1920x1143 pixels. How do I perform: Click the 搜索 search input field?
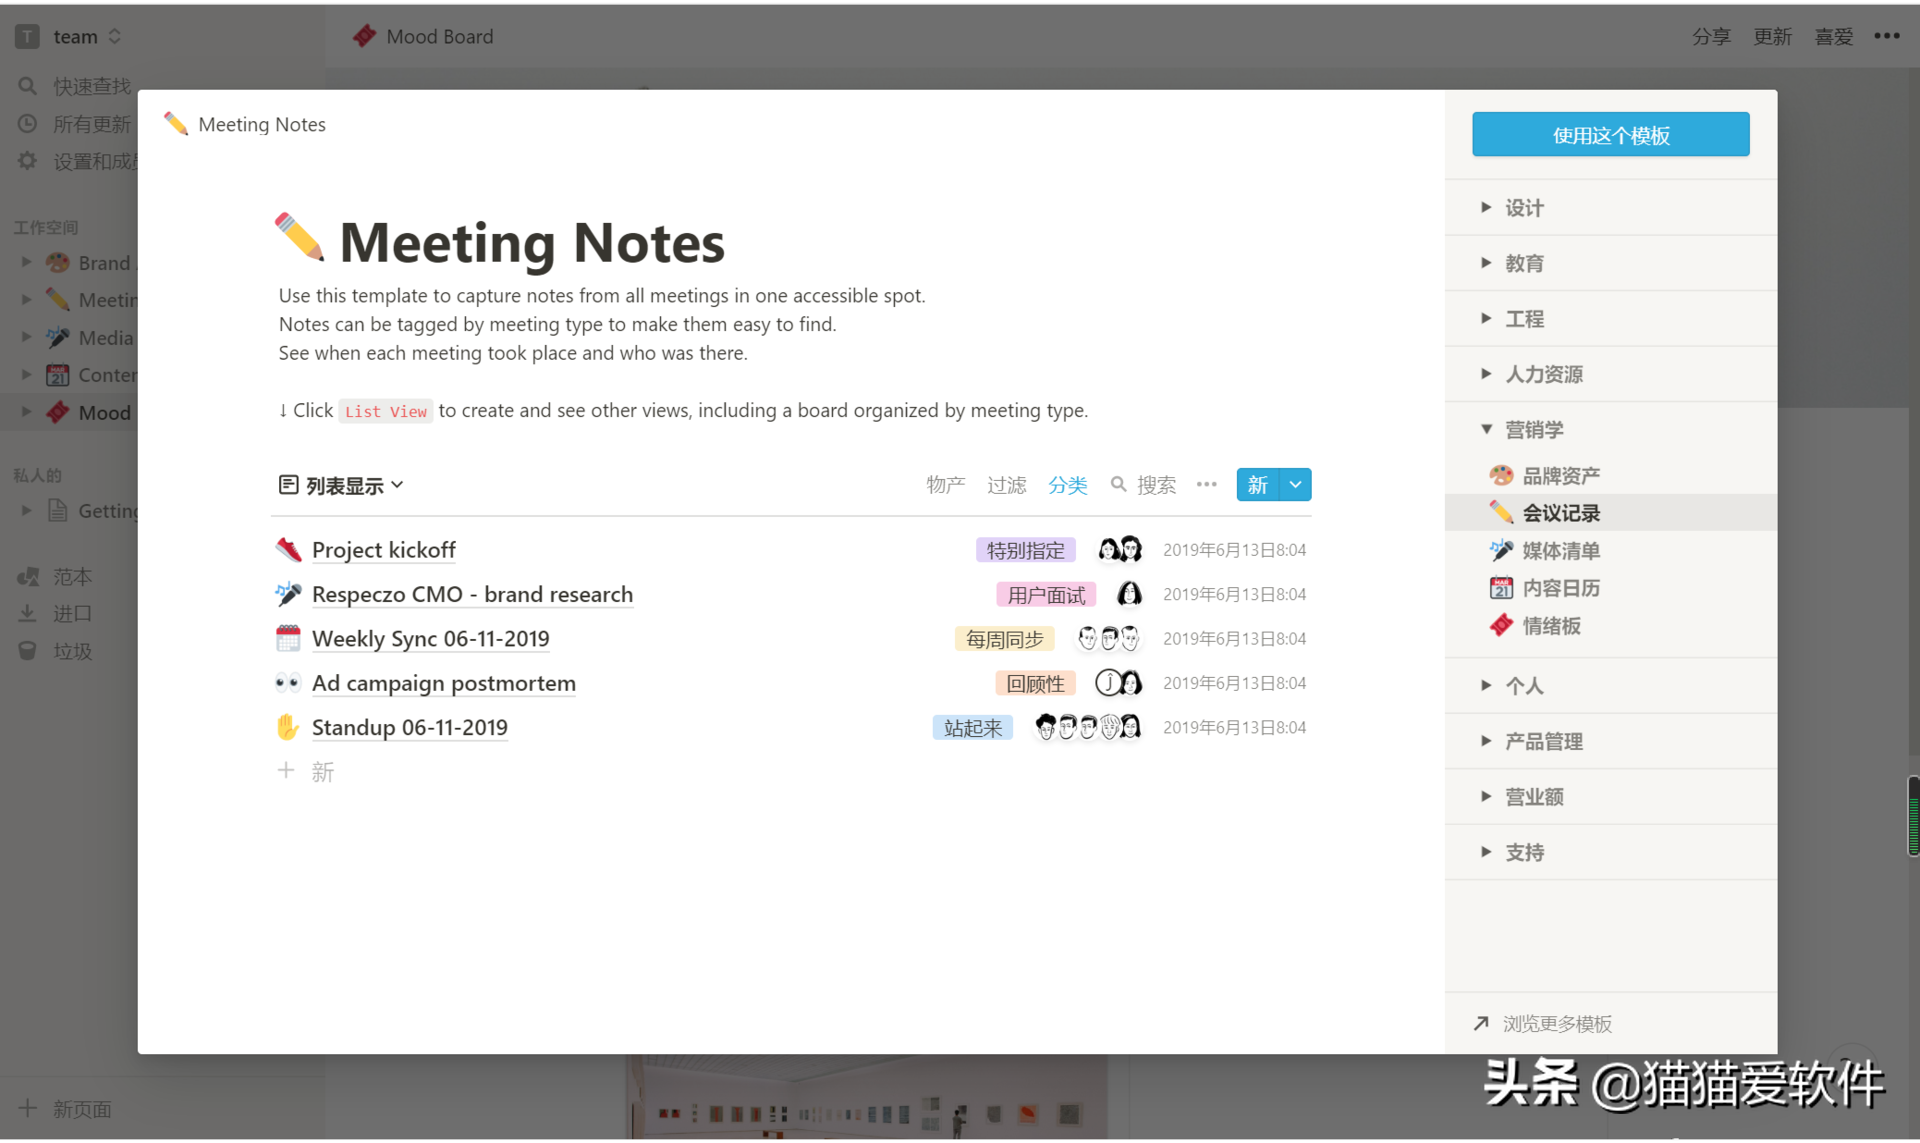pos(1155,484)
